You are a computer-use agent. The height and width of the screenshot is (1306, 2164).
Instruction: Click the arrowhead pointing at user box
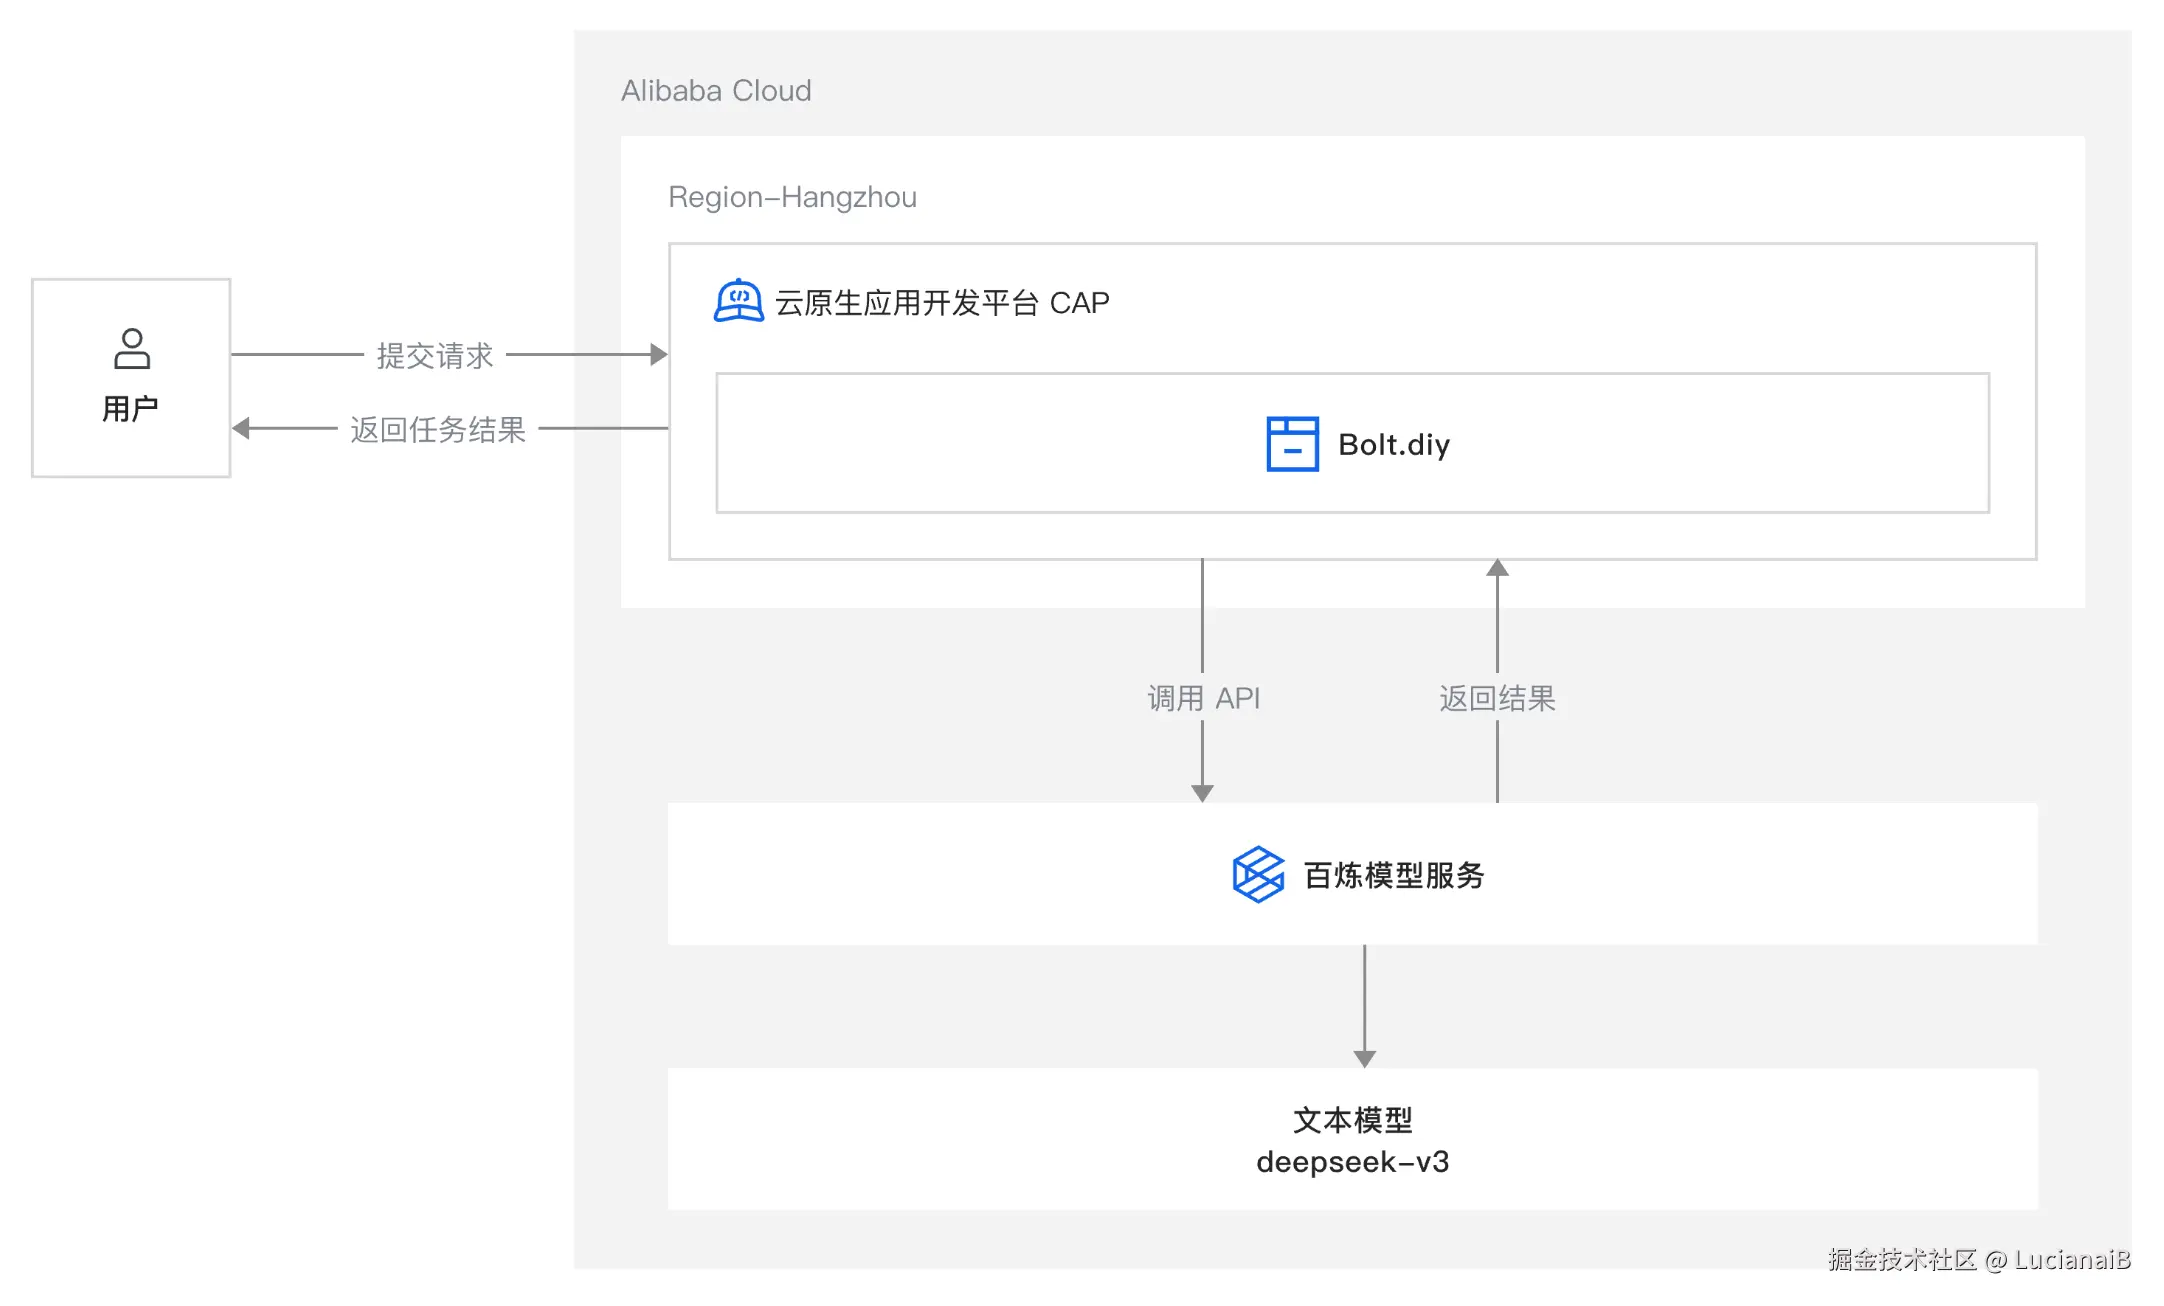(241, 428)
